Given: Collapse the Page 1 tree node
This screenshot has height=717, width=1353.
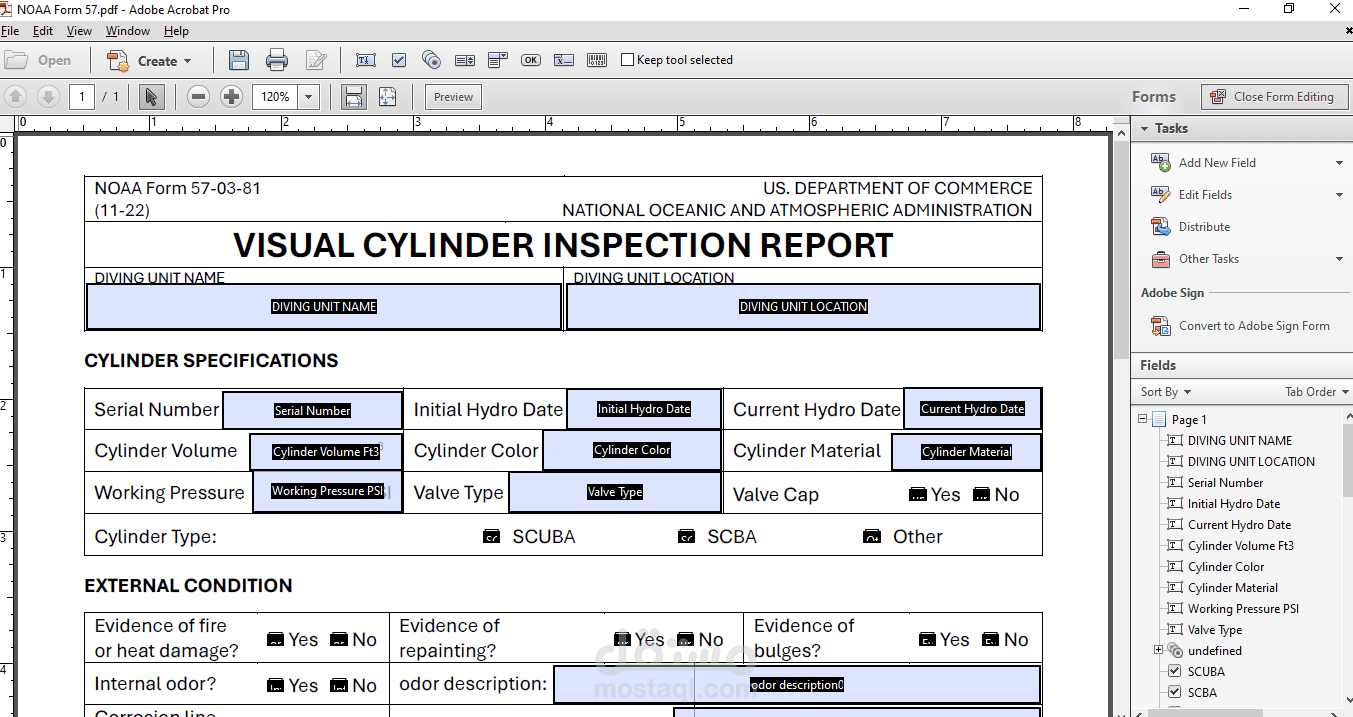Looking at the screenshot, I should (x=1143, y=419).
